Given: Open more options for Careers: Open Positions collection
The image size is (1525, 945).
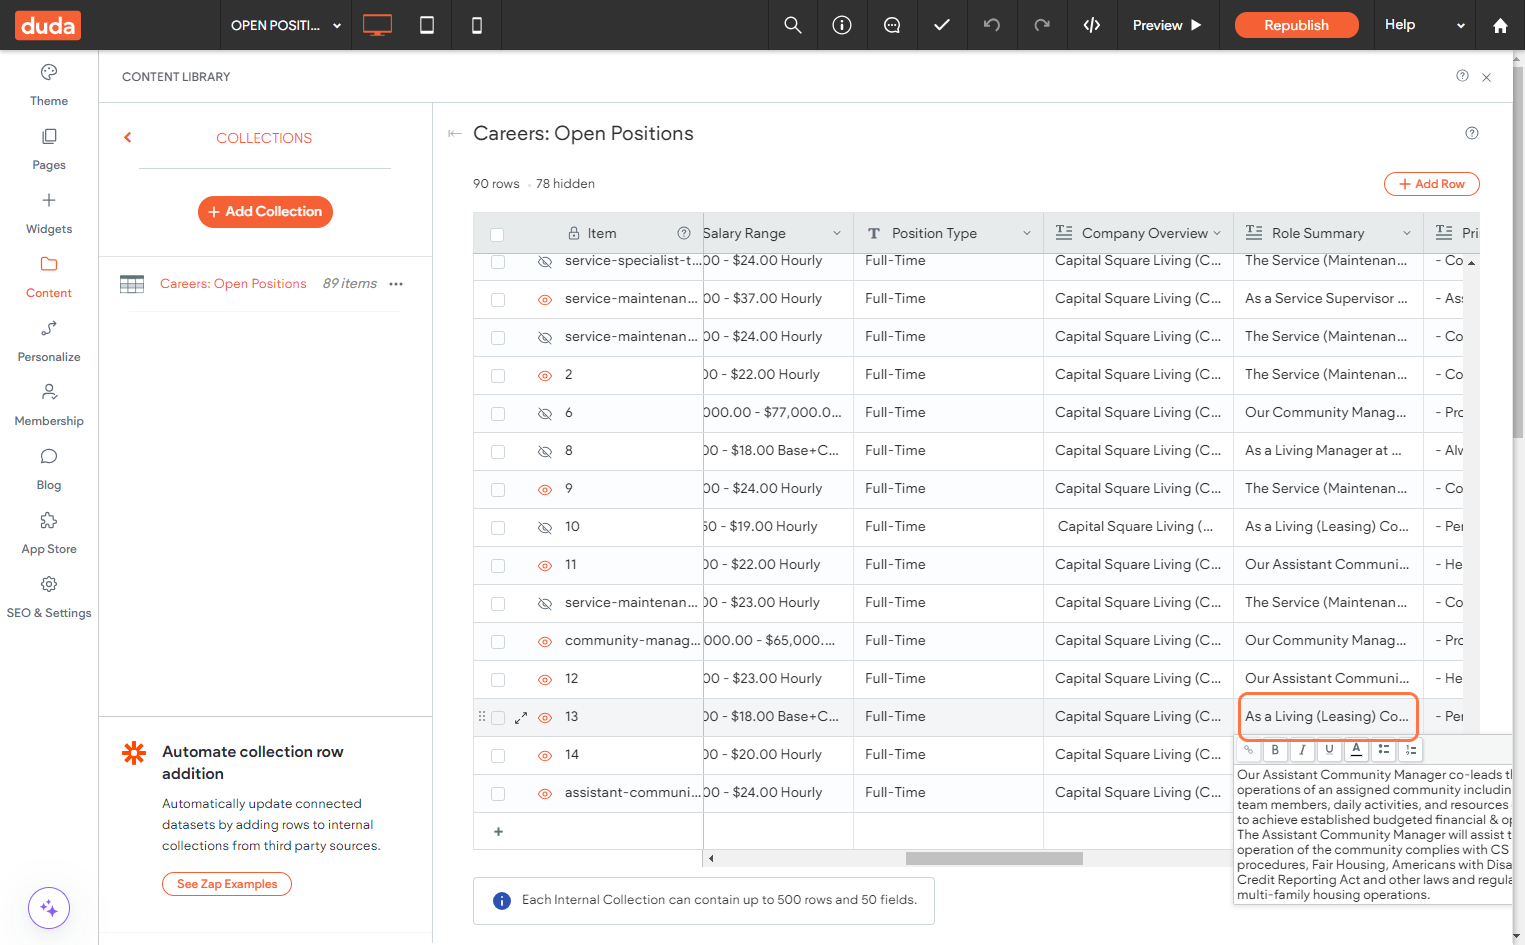Looking at the screenshot, I should click(x=396, y=284).
